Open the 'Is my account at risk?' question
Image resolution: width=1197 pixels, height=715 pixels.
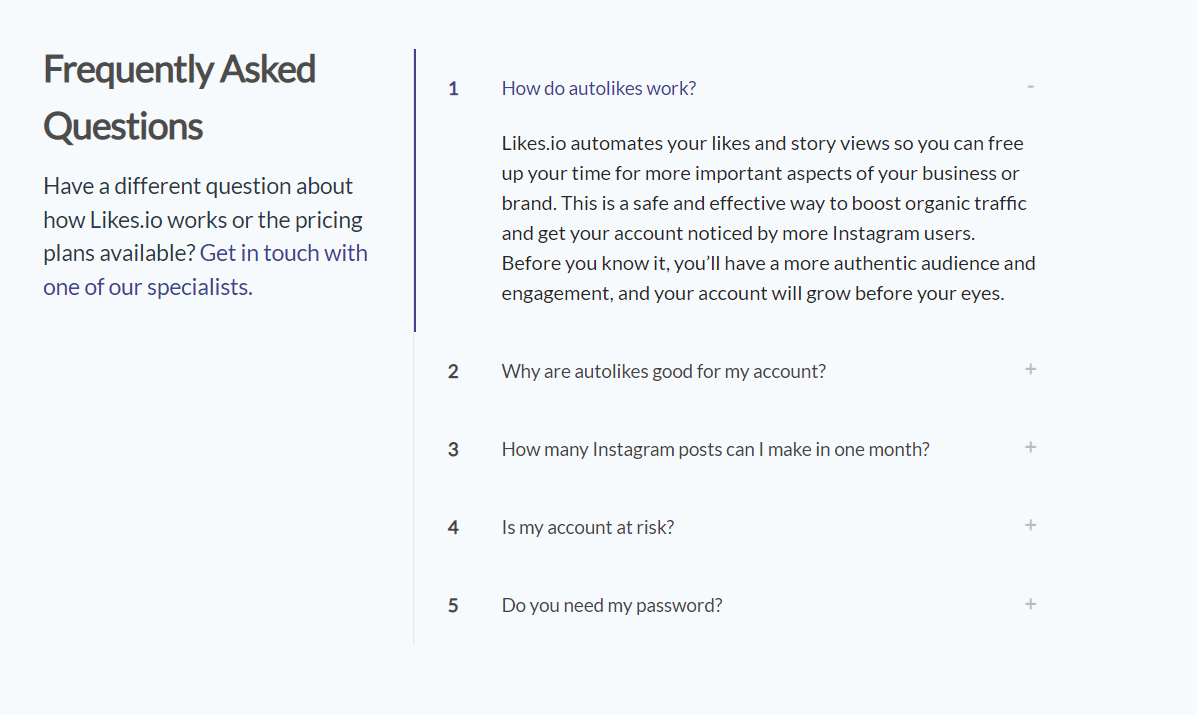pyautogui.click(x=587, y=527)
